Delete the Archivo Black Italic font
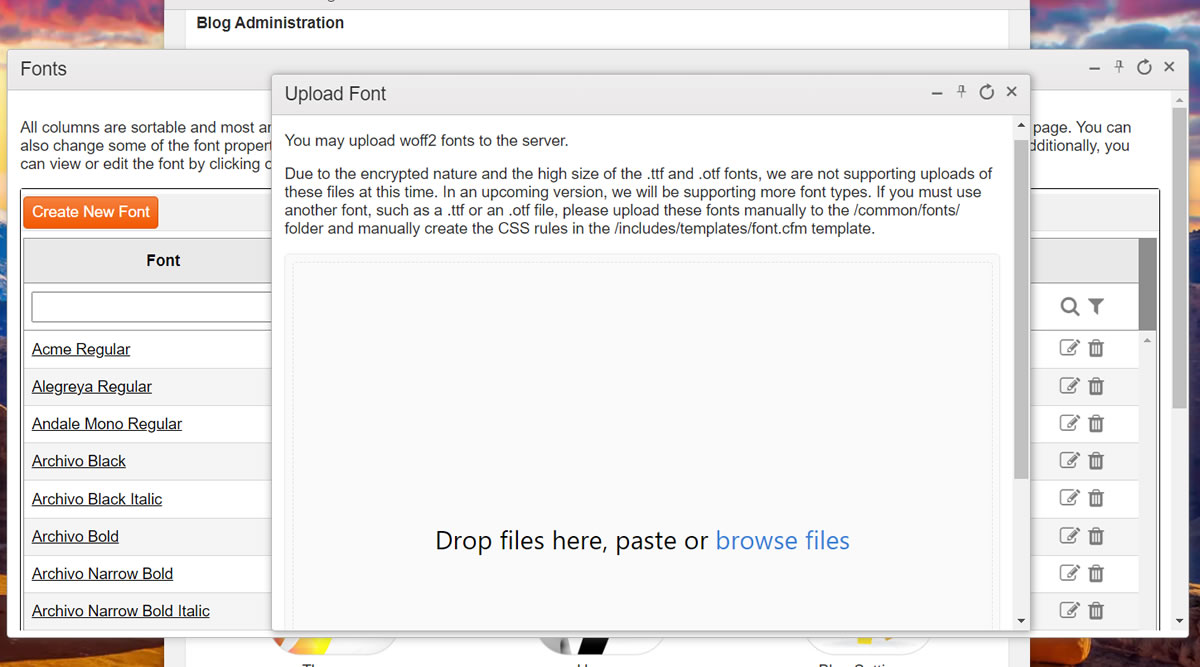The image size is (1200, 667). coord(1096,498)
